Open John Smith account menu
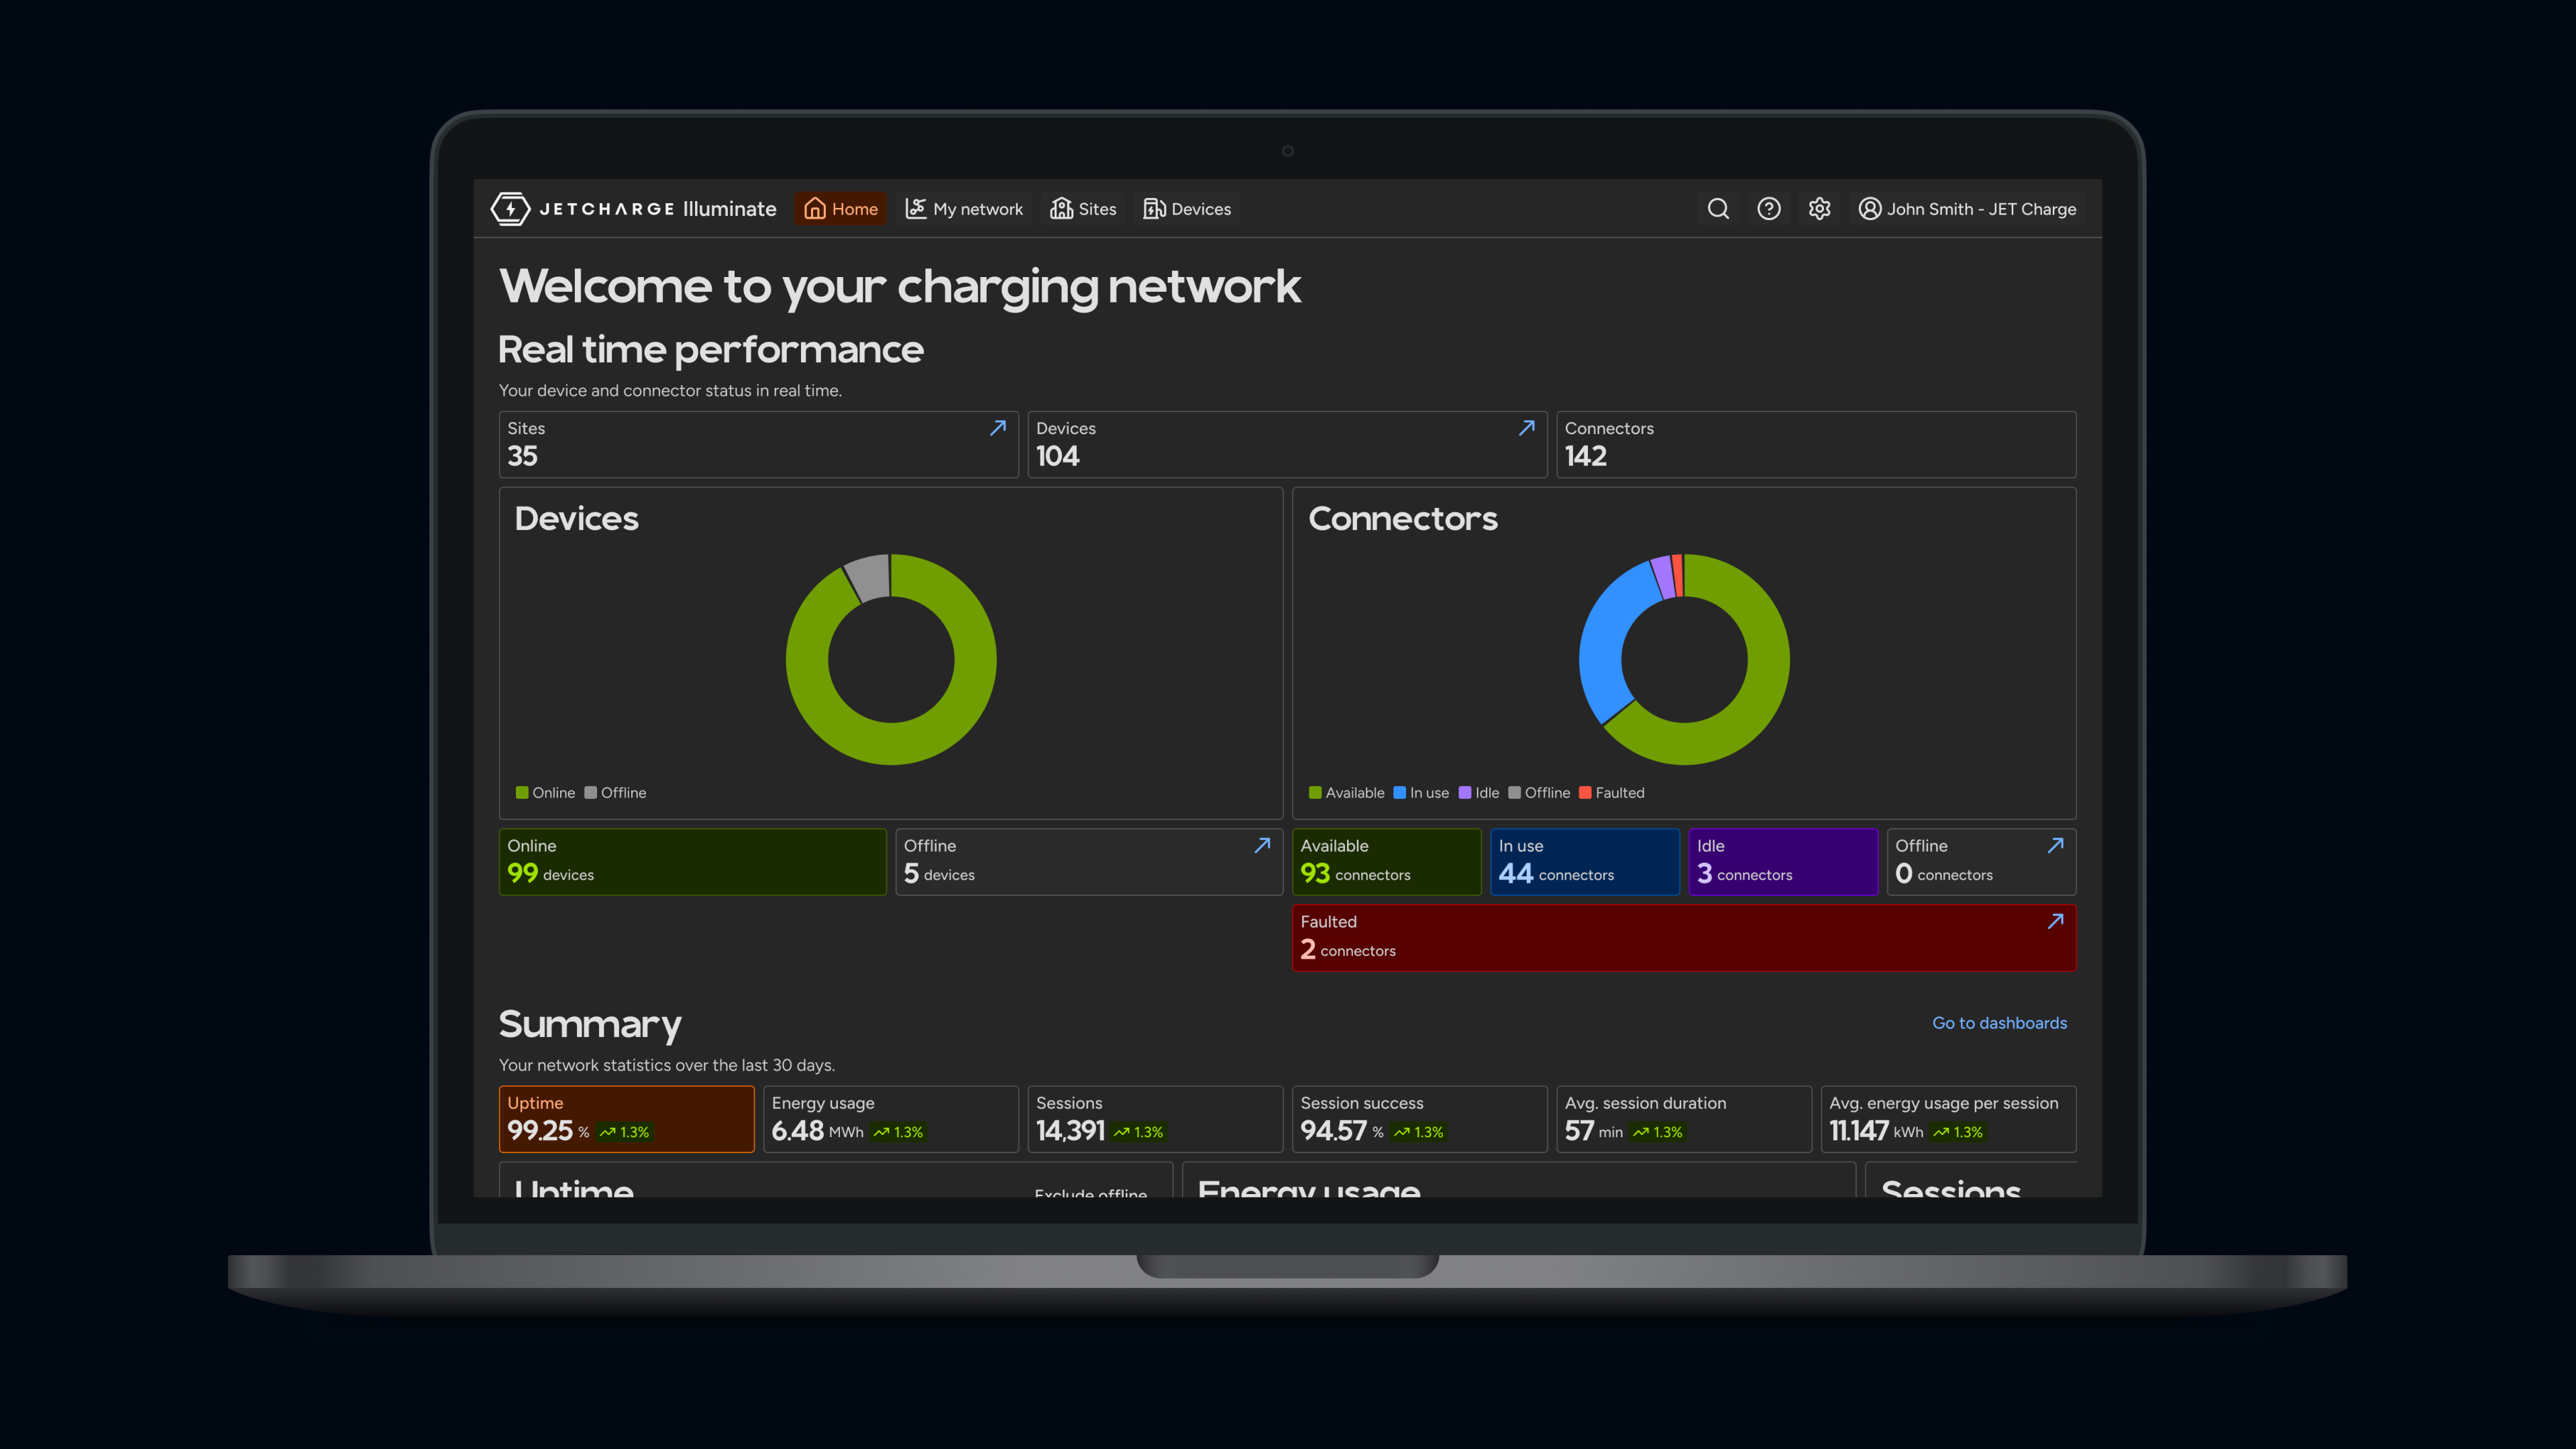This screenshot has width=2576, height=1449. point(1967,209)
